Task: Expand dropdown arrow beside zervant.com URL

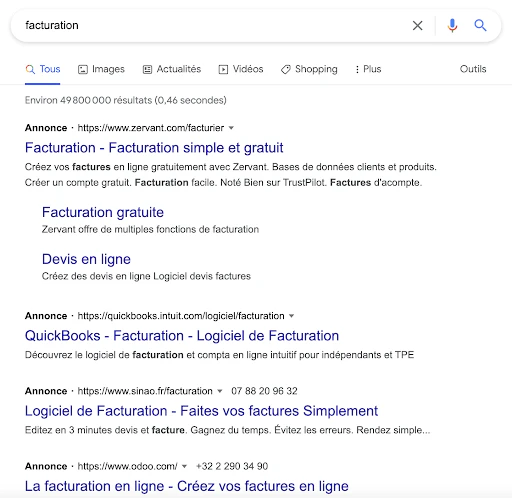Action: click(231, 128)
